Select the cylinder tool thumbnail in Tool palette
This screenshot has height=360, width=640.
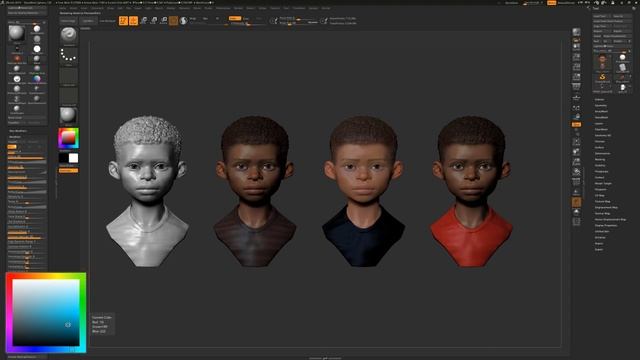coord(622,67)
